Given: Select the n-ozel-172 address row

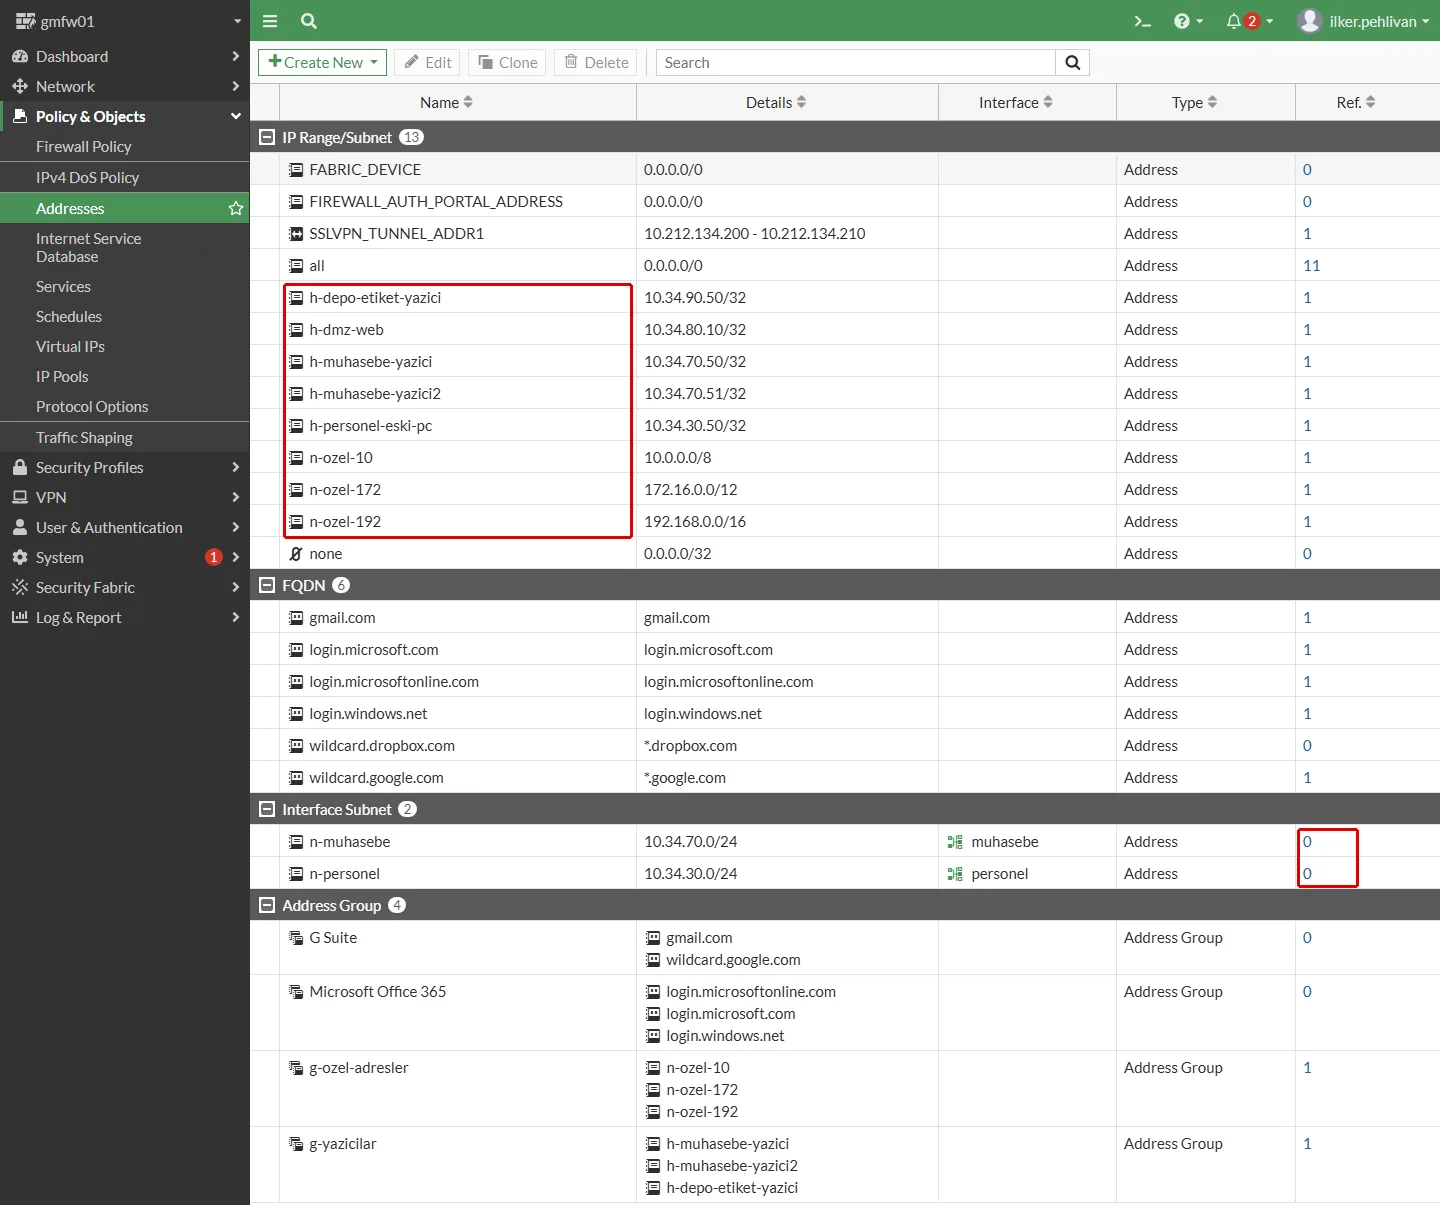Looking at the screenshot, I should [x=845, y=489].
